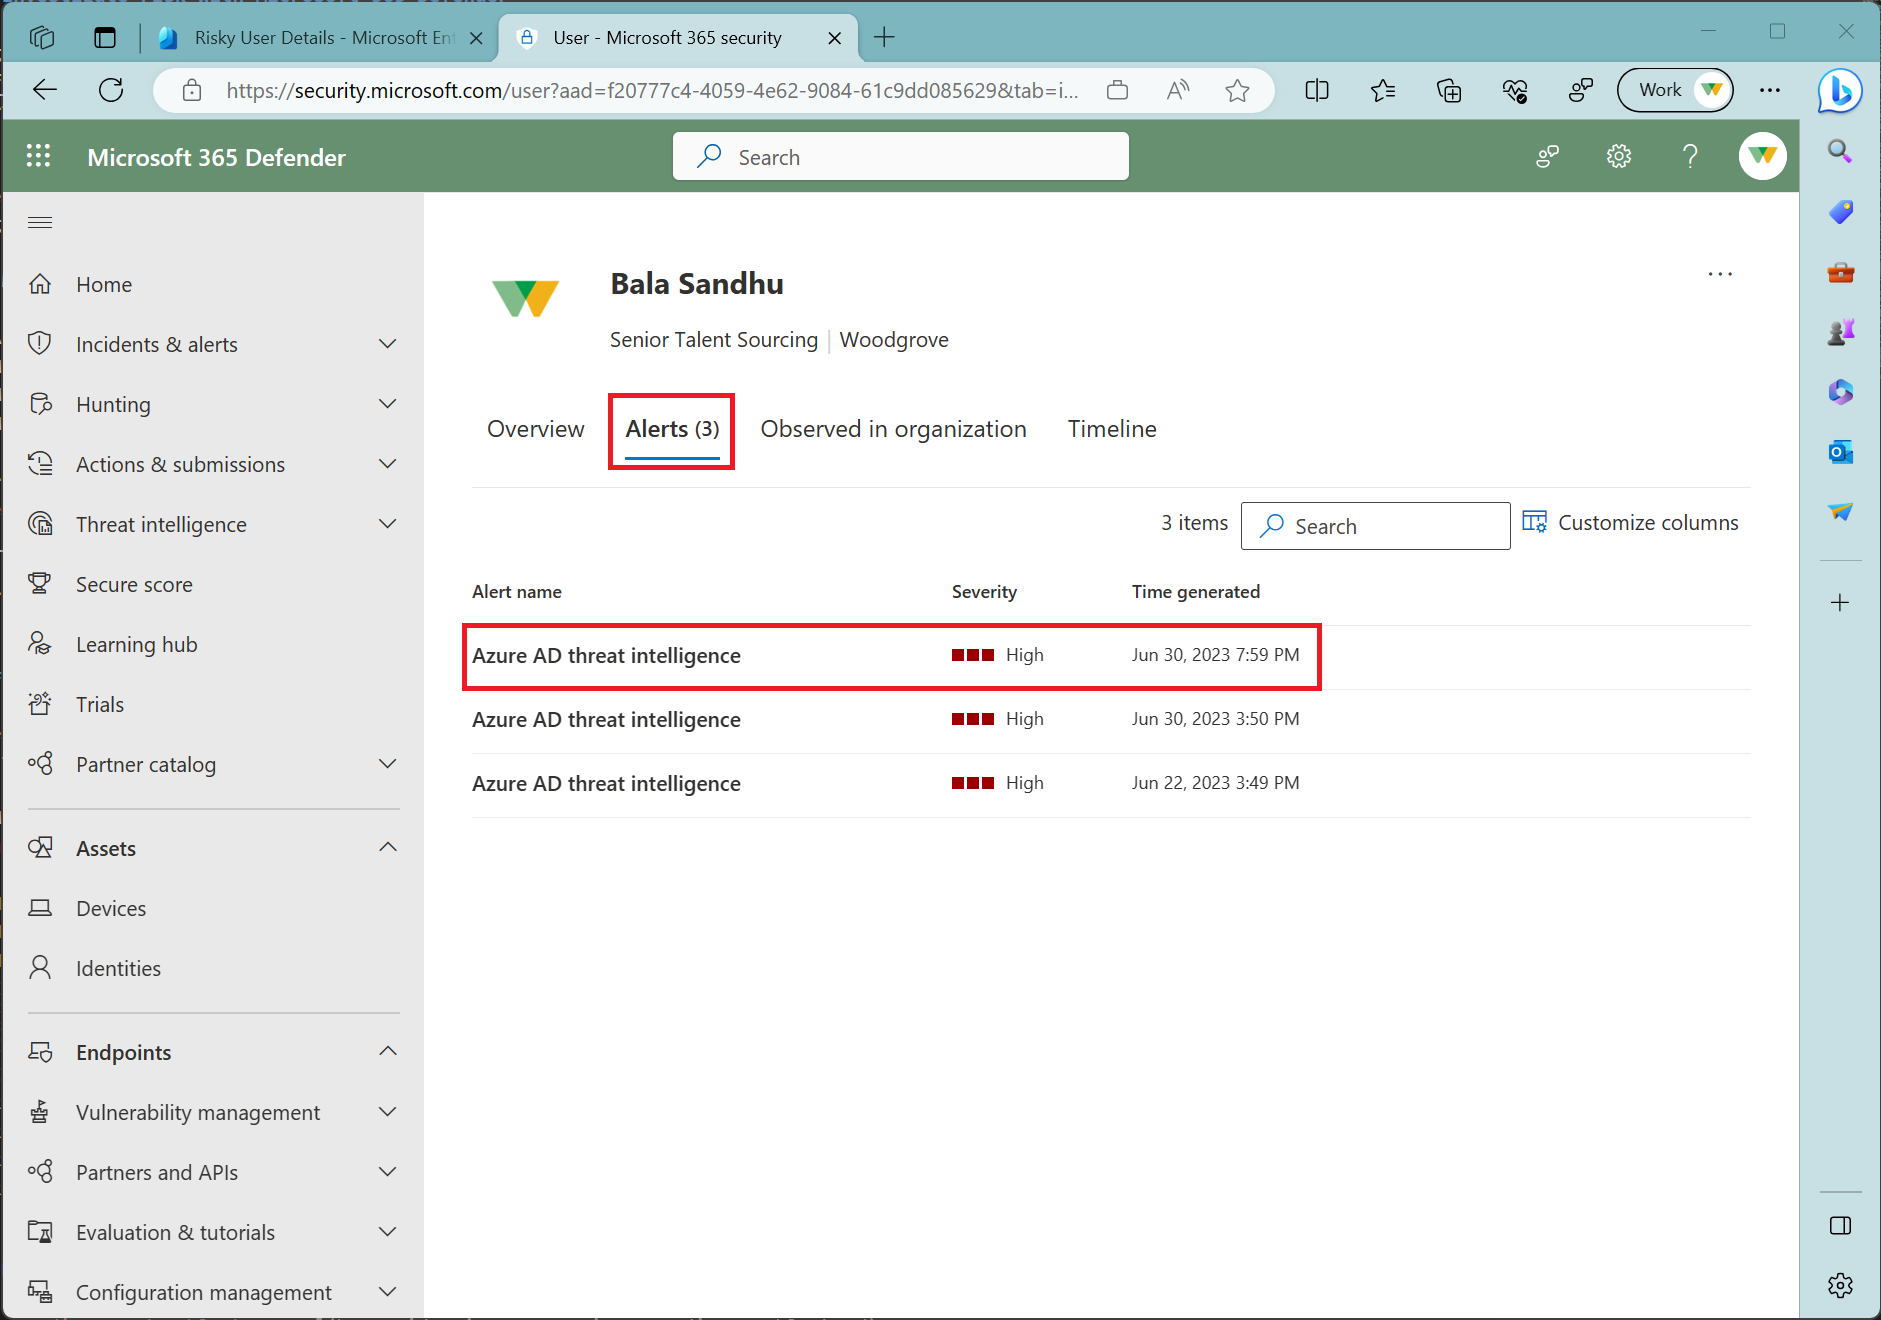Click the Configuration management icon

pos(40,1292)
